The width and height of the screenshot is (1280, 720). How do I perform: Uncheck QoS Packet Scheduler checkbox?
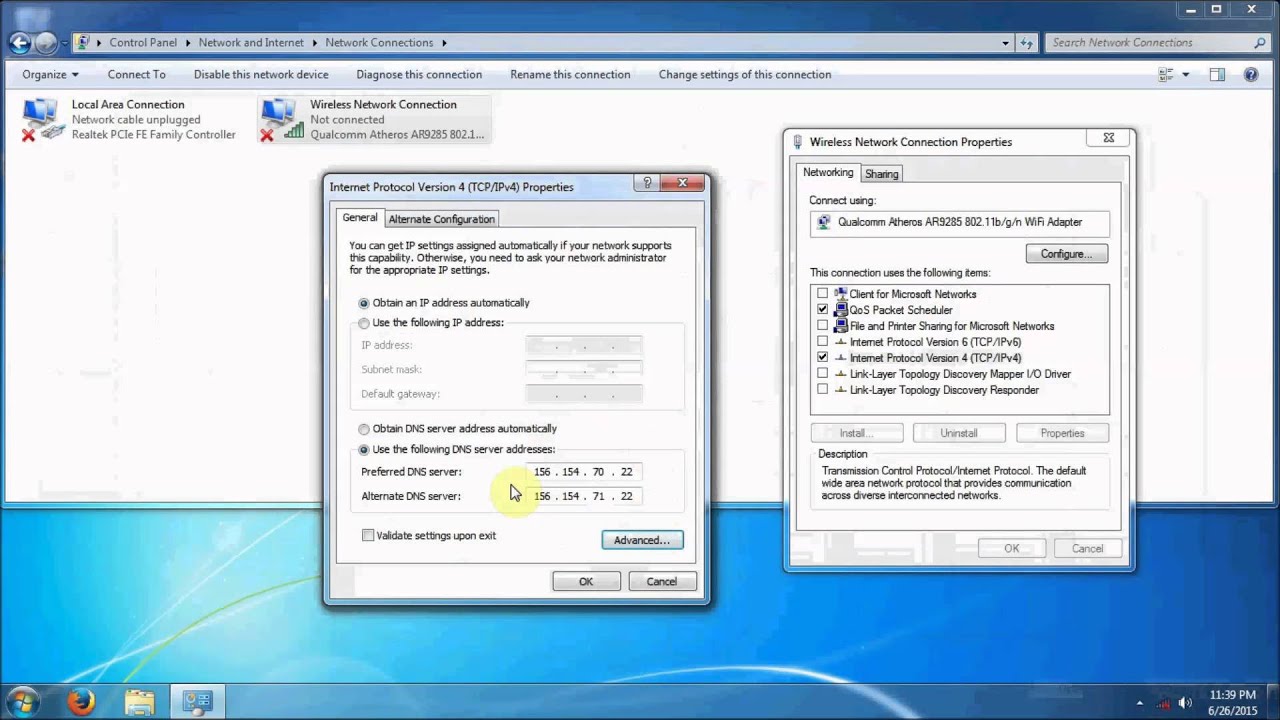[x=823, y=310]
